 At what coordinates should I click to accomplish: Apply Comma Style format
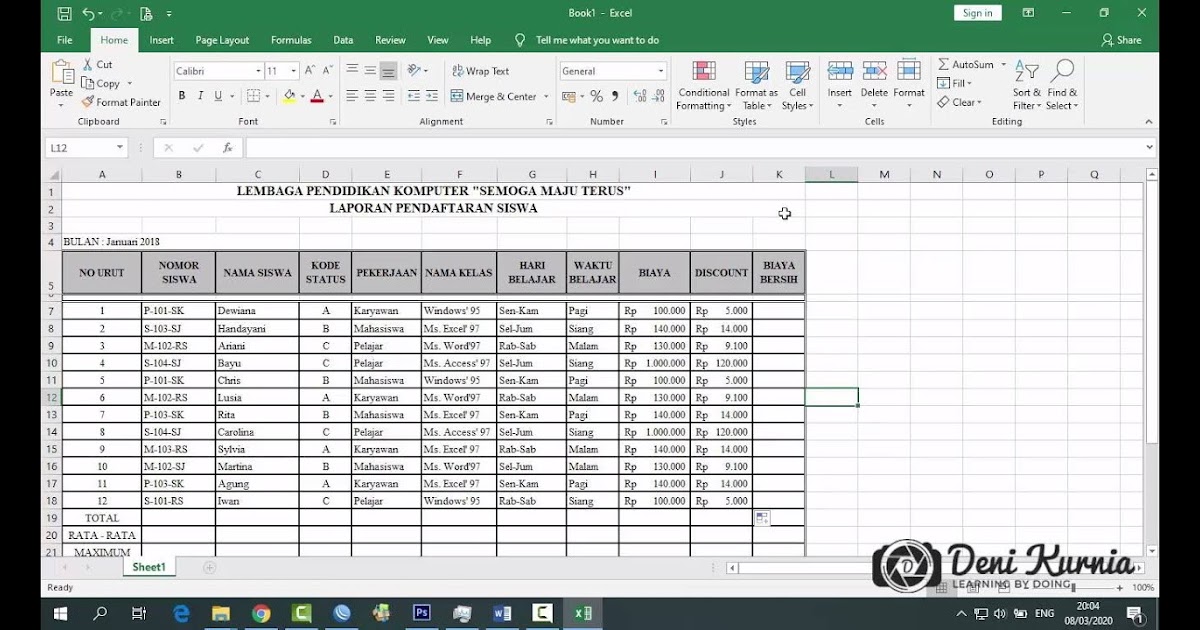pyautogui.click(x=615, y=96)
